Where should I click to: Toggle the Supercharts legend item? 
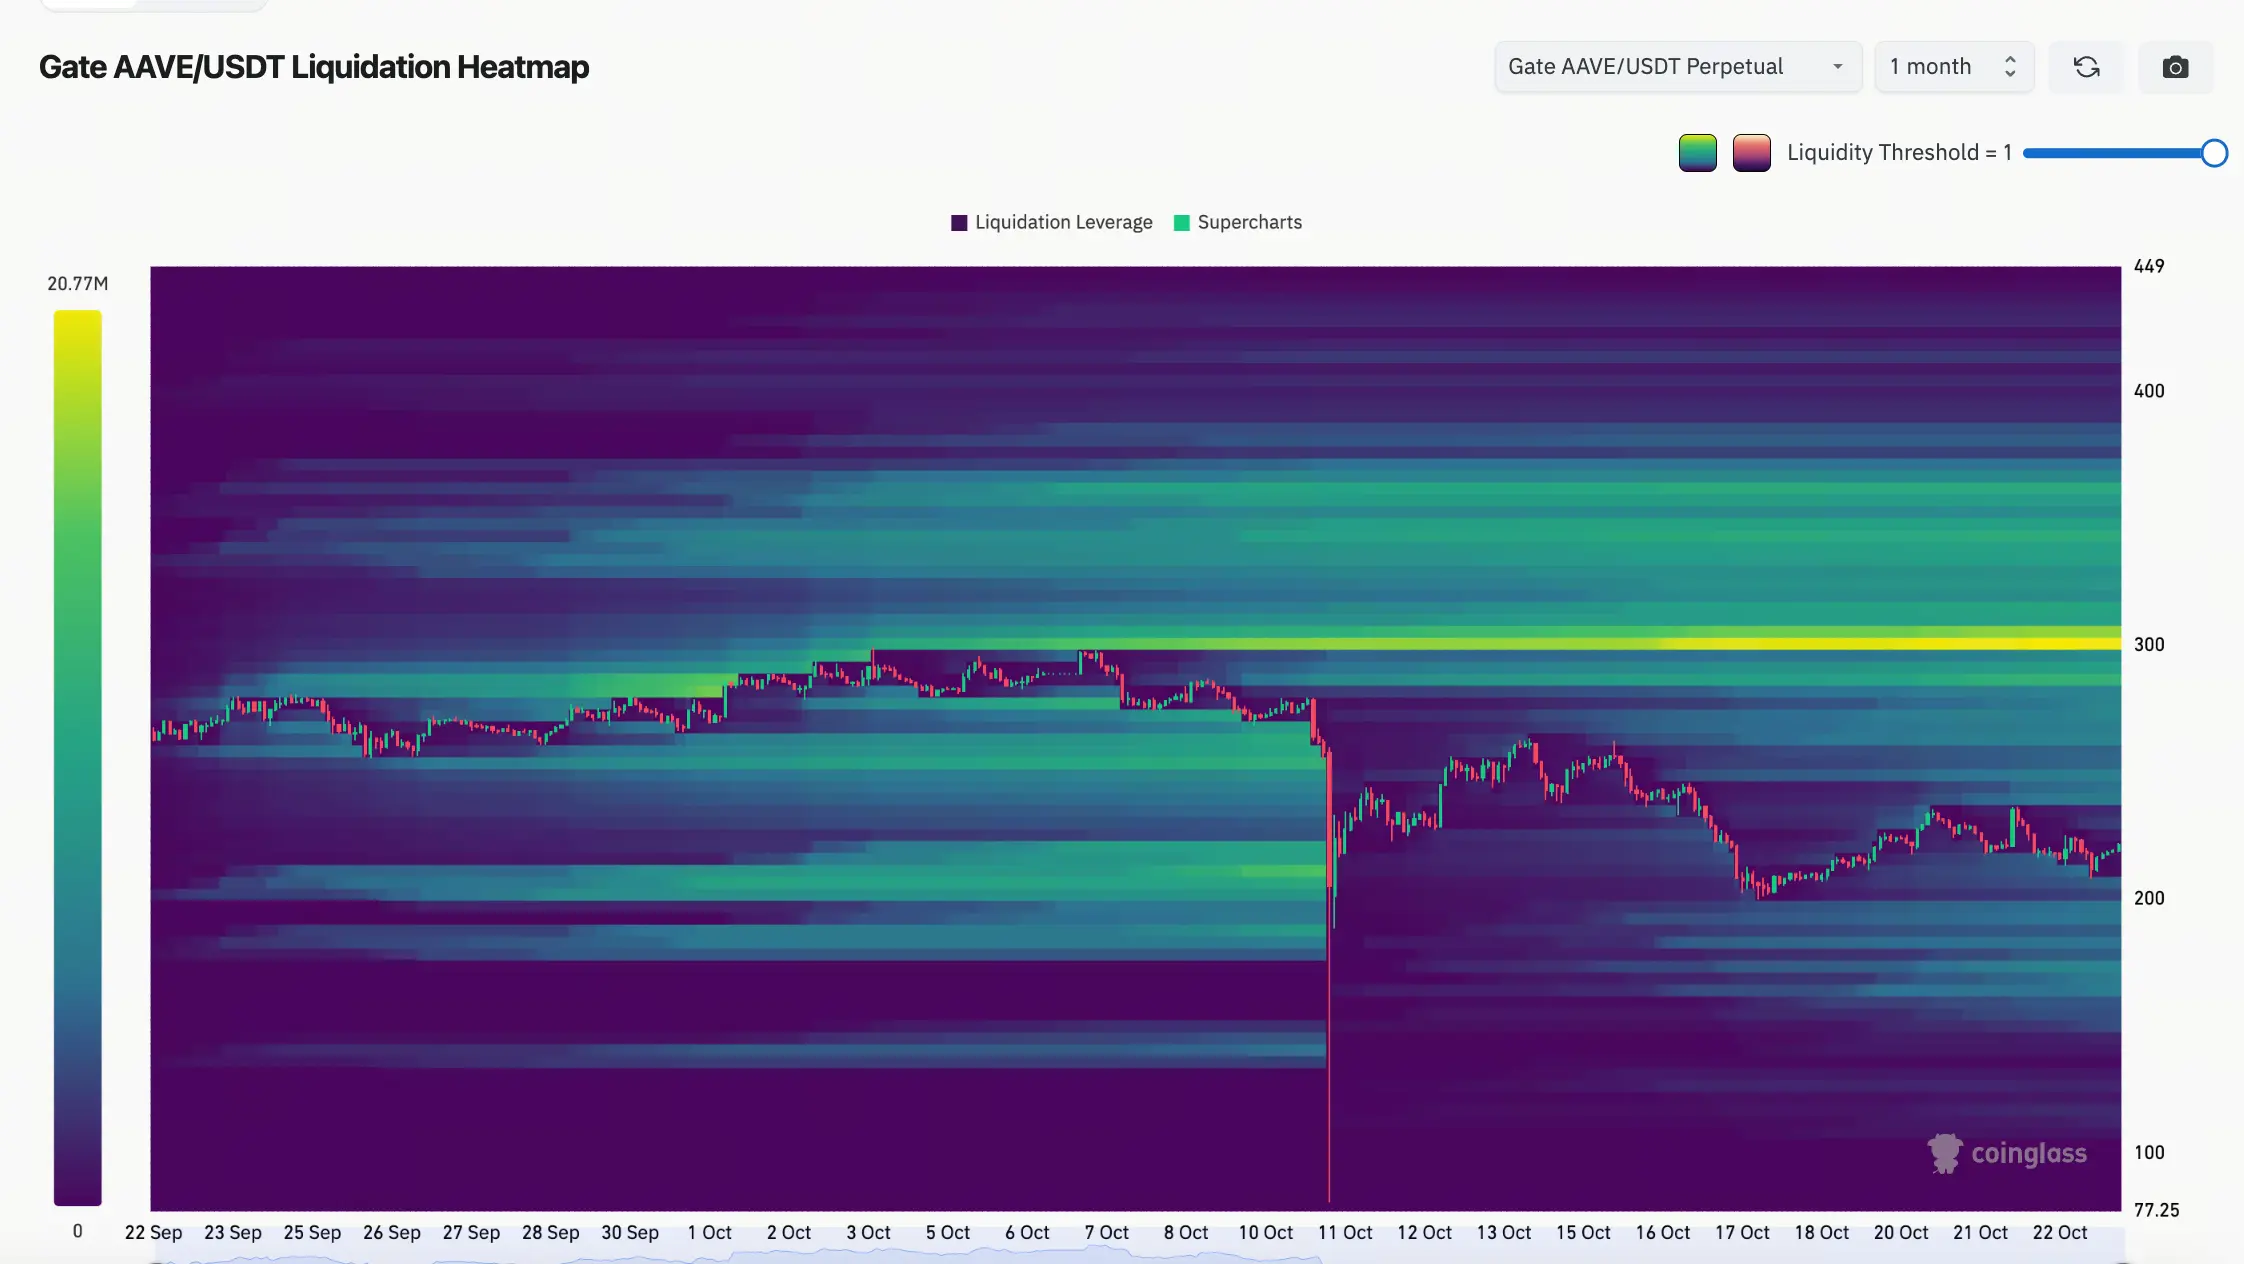coord(1249,222)
